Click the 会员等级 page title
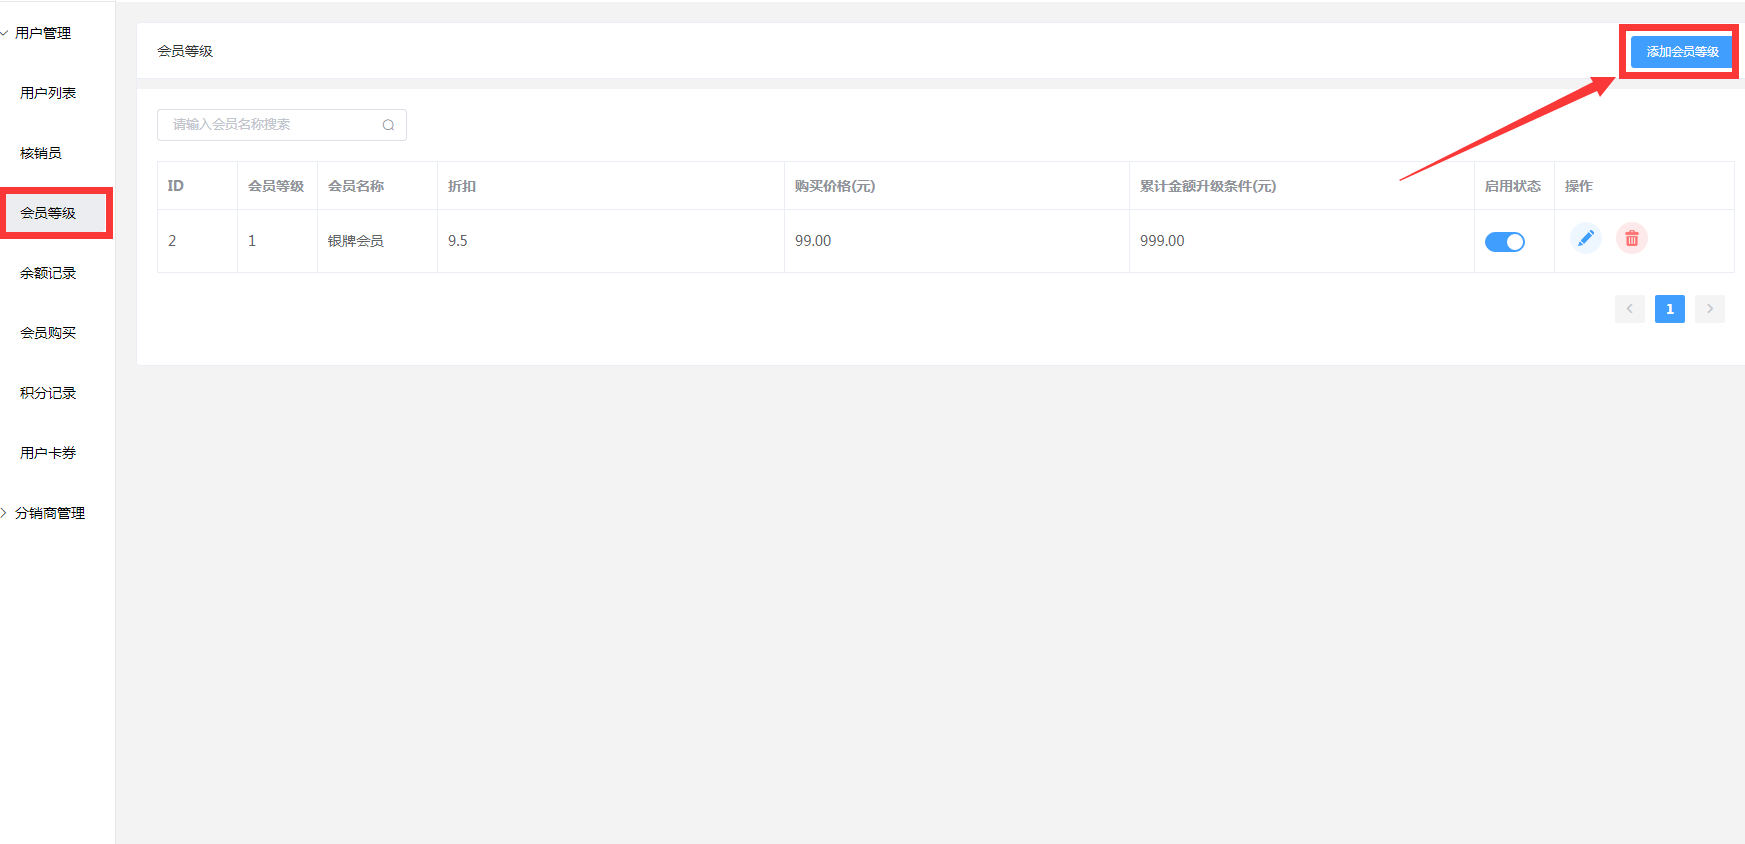Viewport: 1745px width, 844px height. click(185, 51)
